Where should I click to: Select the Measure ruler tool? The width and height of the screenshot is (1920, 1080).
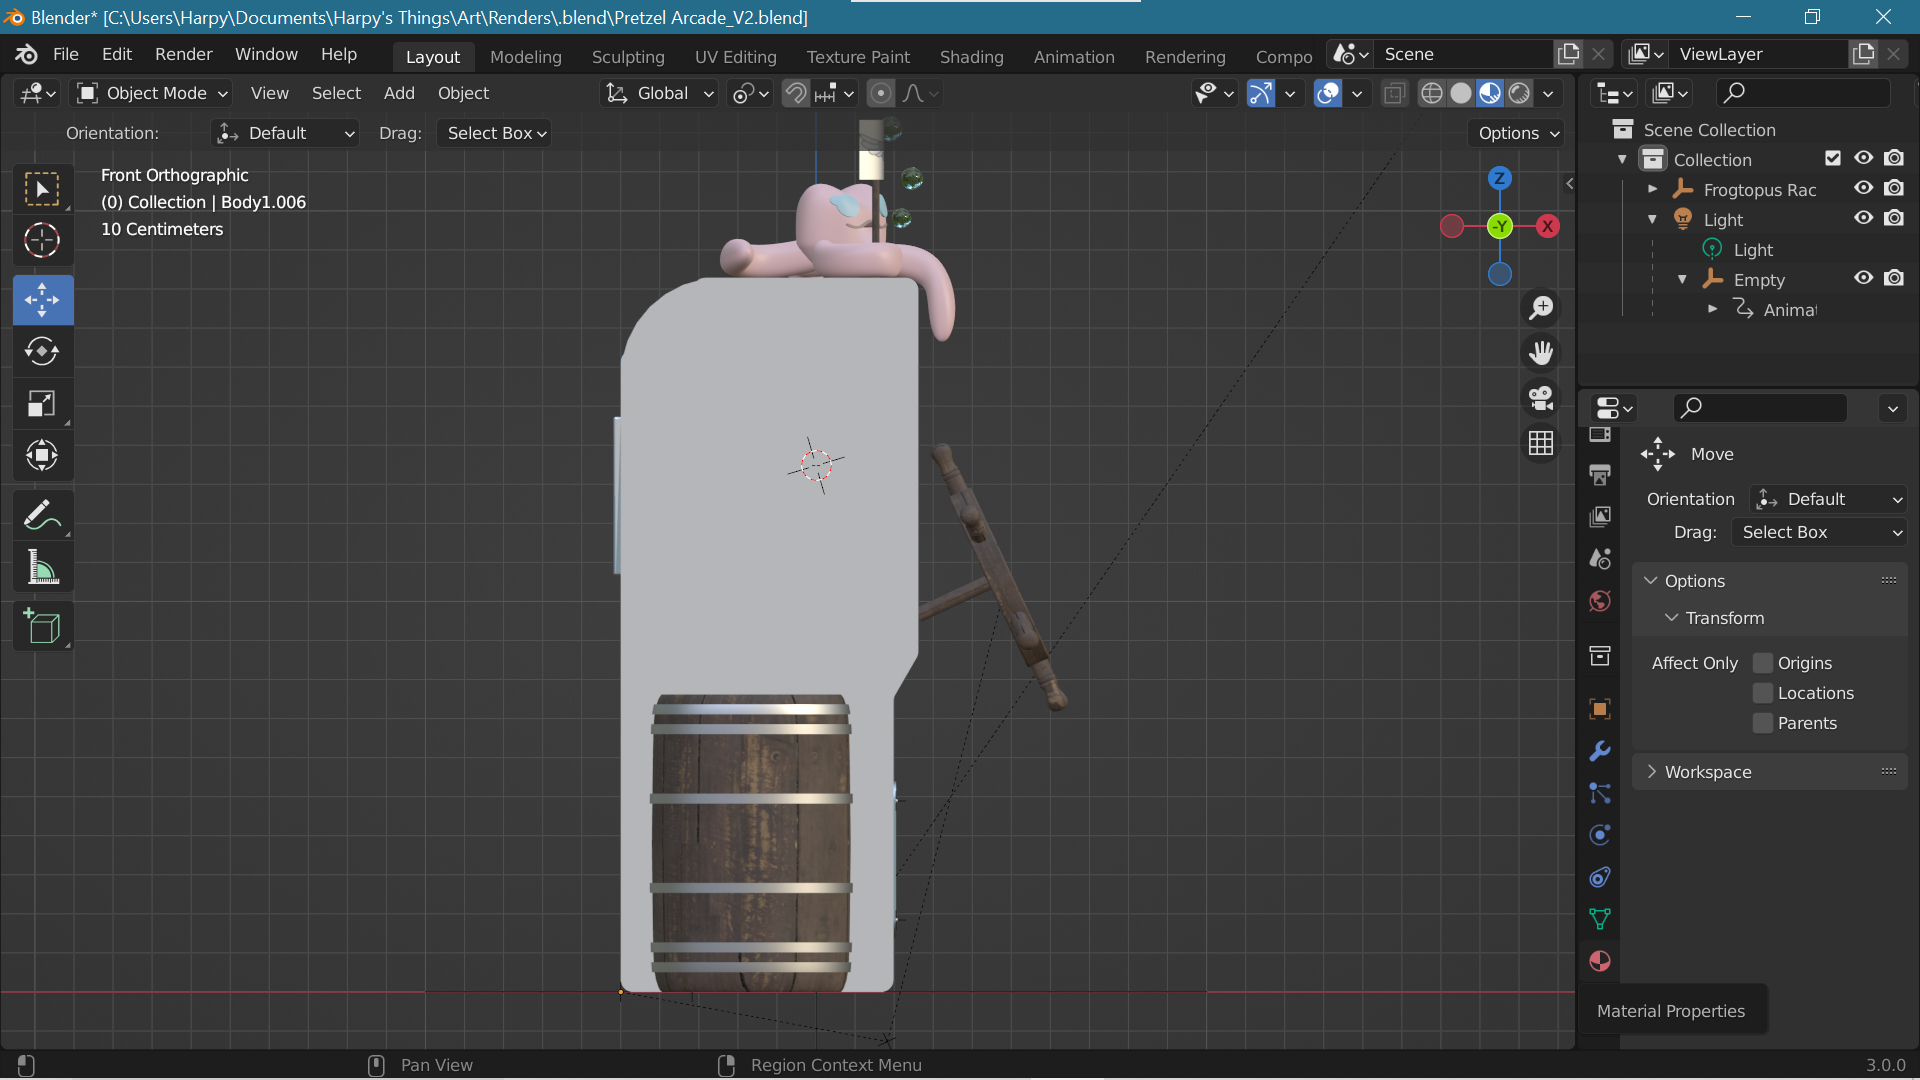(x=42, y=568)
